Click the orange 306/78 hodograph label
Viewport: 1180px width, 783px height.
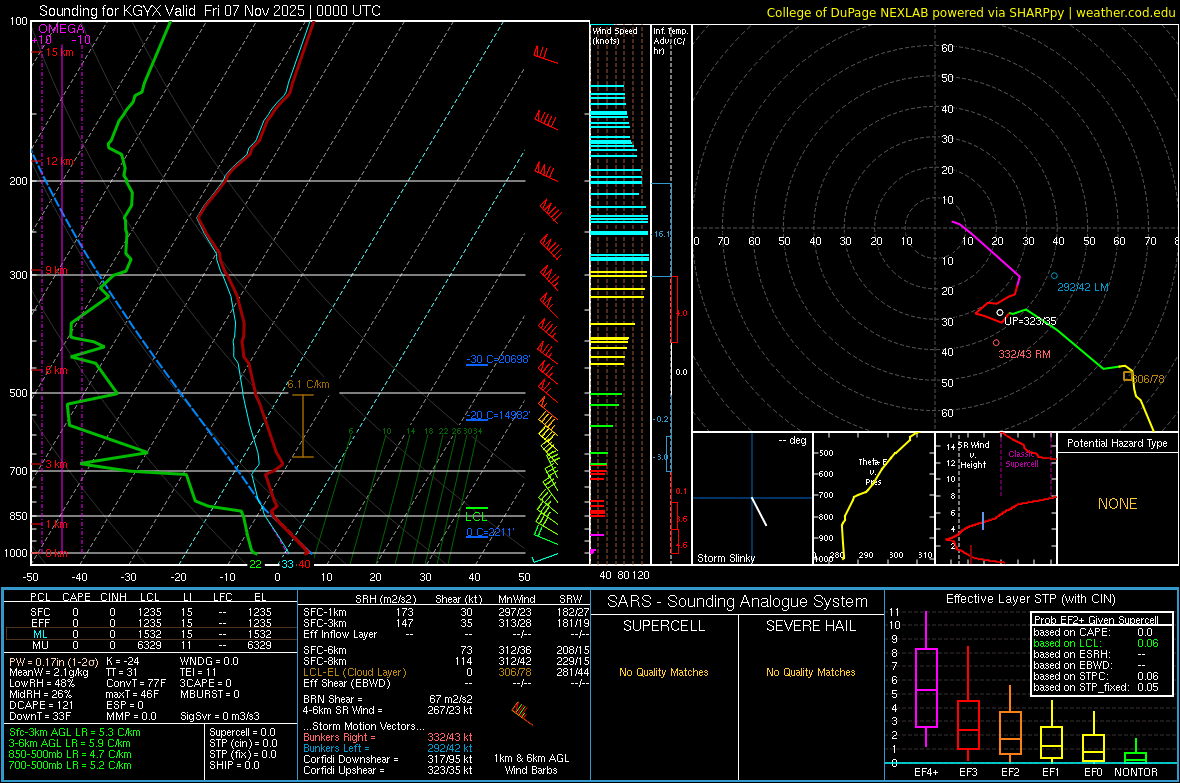click(1148, 379)
